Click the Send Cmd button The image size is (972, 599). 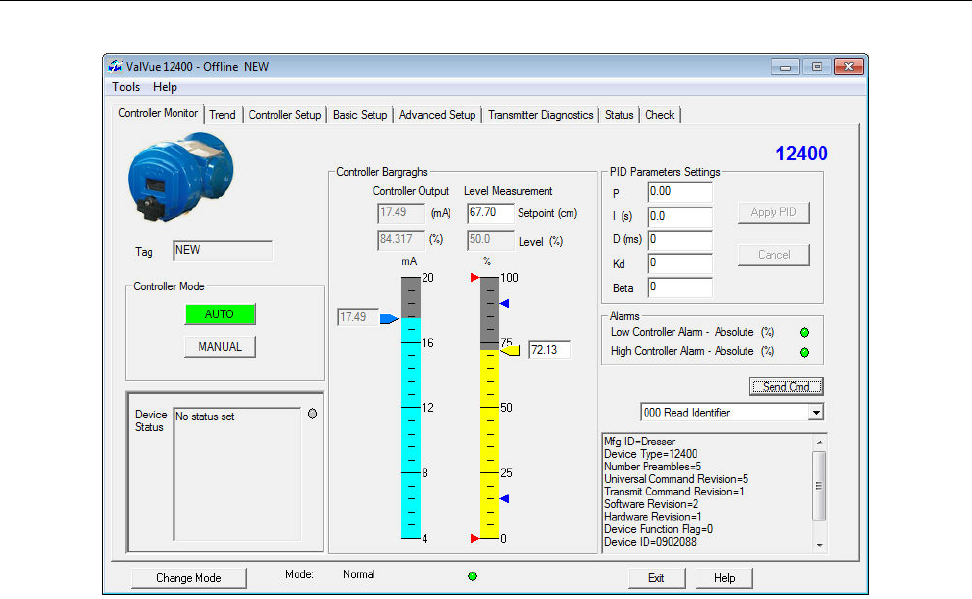(x=786, y=387)
